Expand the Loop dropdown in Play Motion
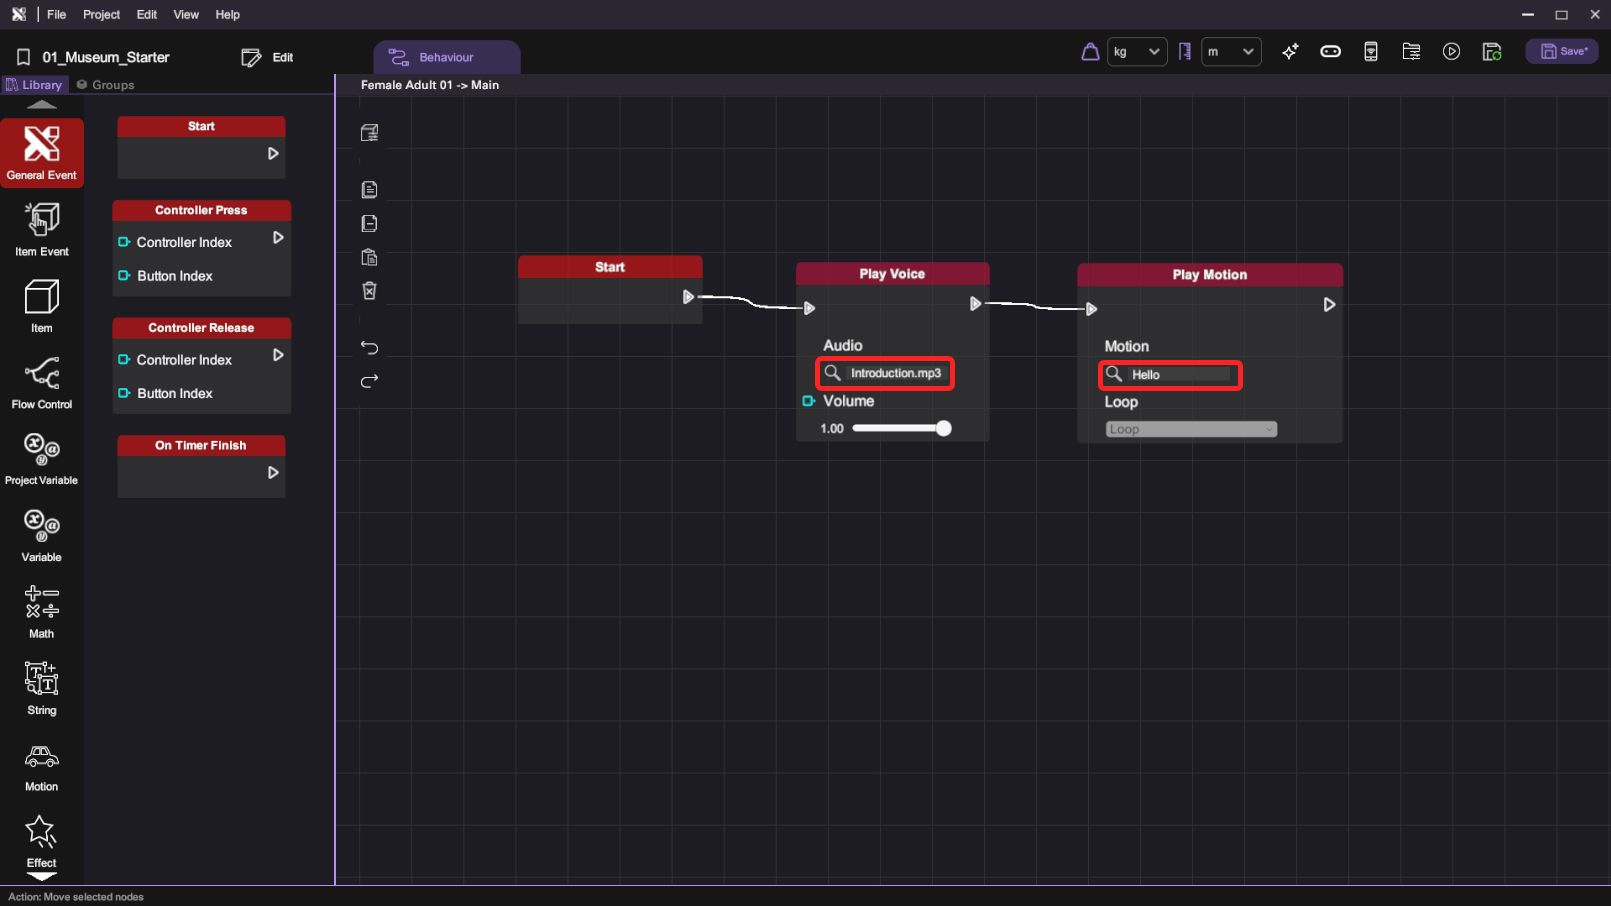 (1190, 429)
